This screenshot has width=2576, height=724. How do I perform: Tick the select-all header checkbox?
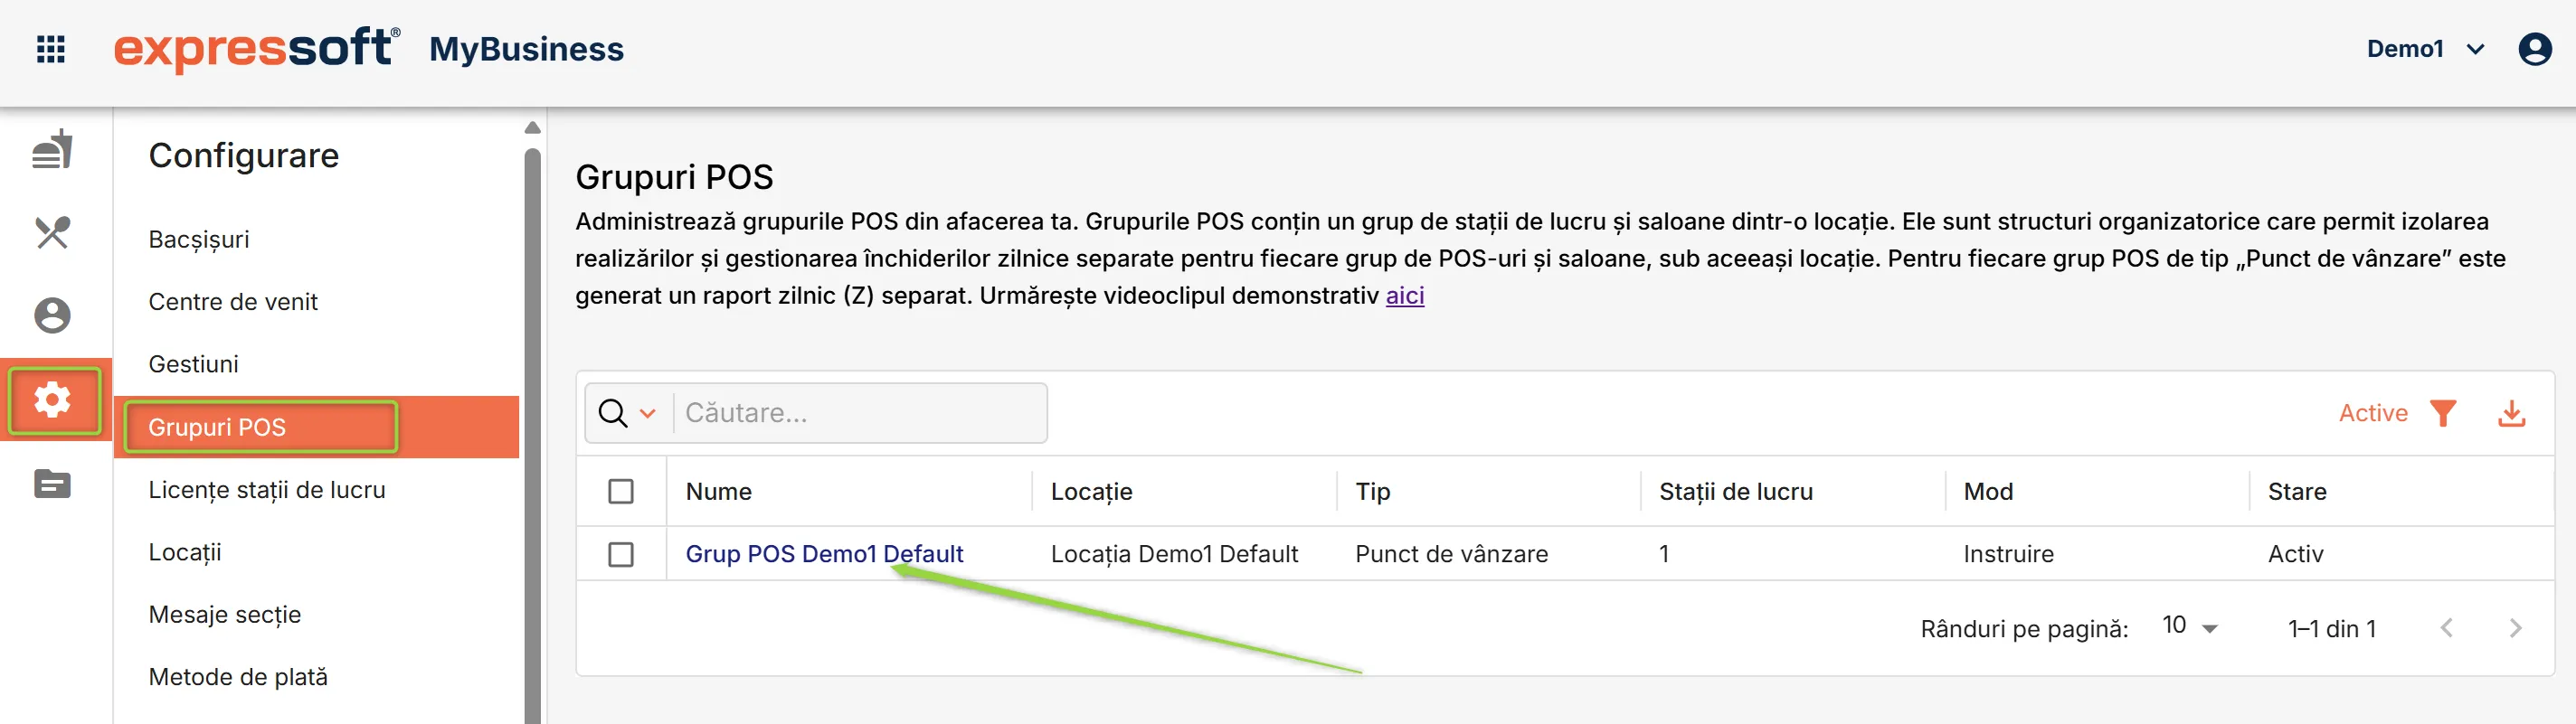point(621,491)
